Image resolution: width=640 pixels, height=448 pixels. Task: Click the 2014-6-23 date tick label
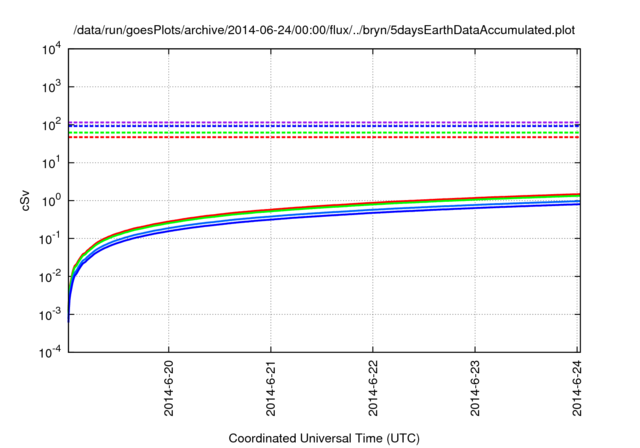pyautogui.click(x=475, y=388)
